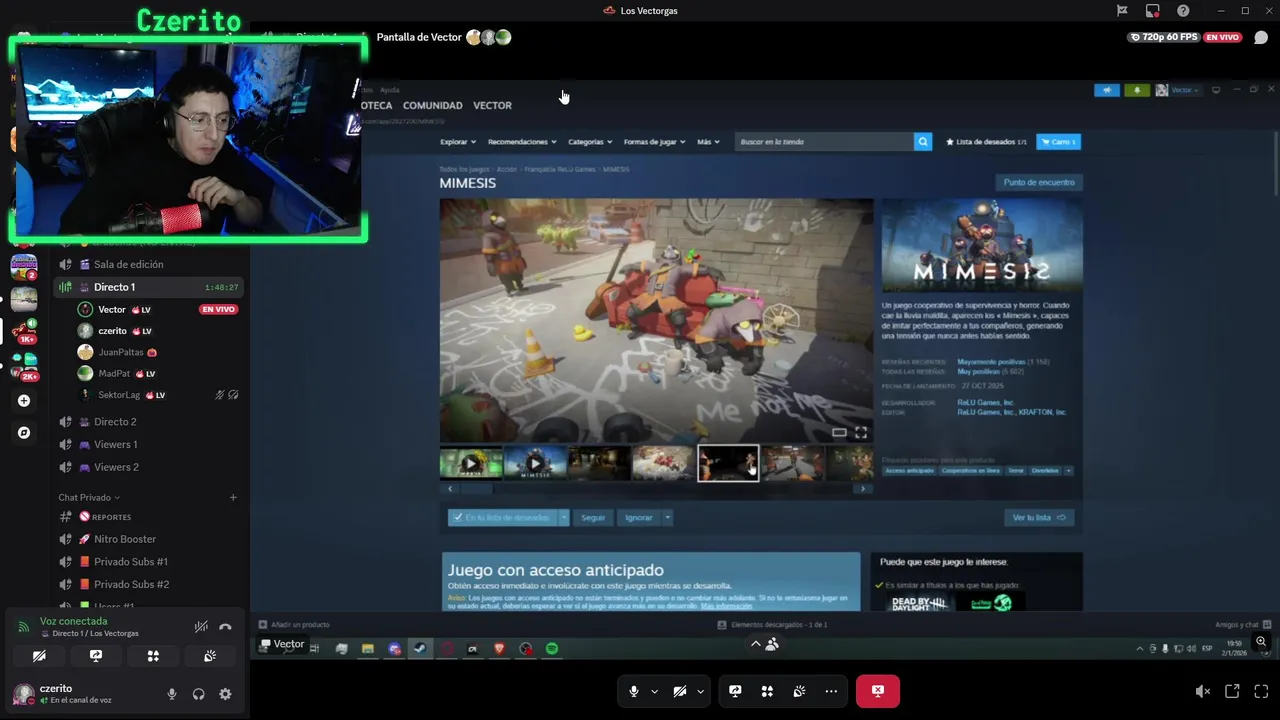Viewport: 1280px width, 720px height.
Task: Open the Discord help question mark icon
Action: pos(1183,10)
